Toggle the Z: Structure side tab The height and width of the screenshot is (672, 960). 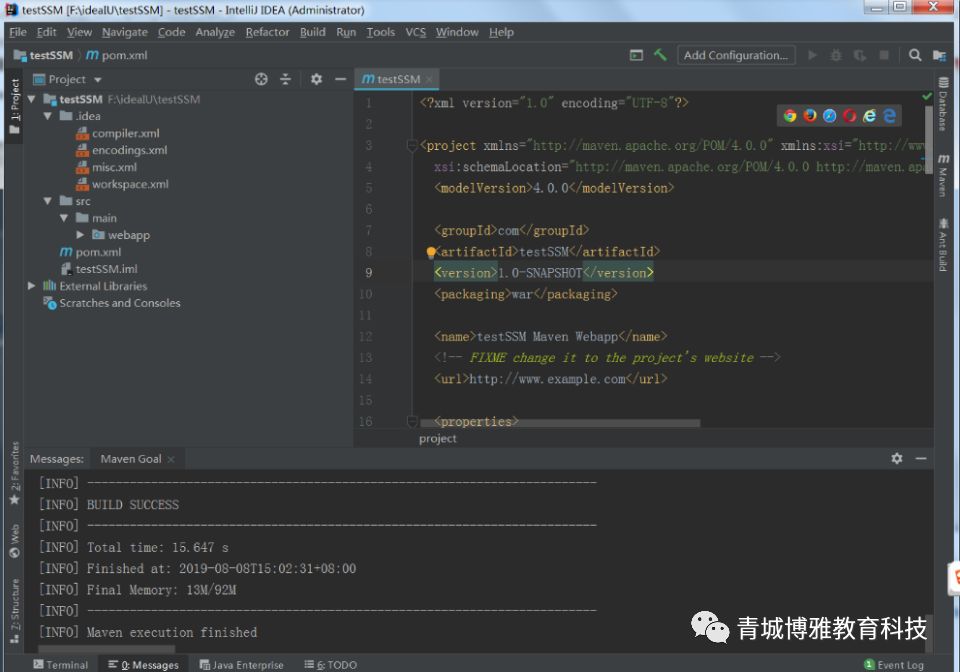point(15,611)
